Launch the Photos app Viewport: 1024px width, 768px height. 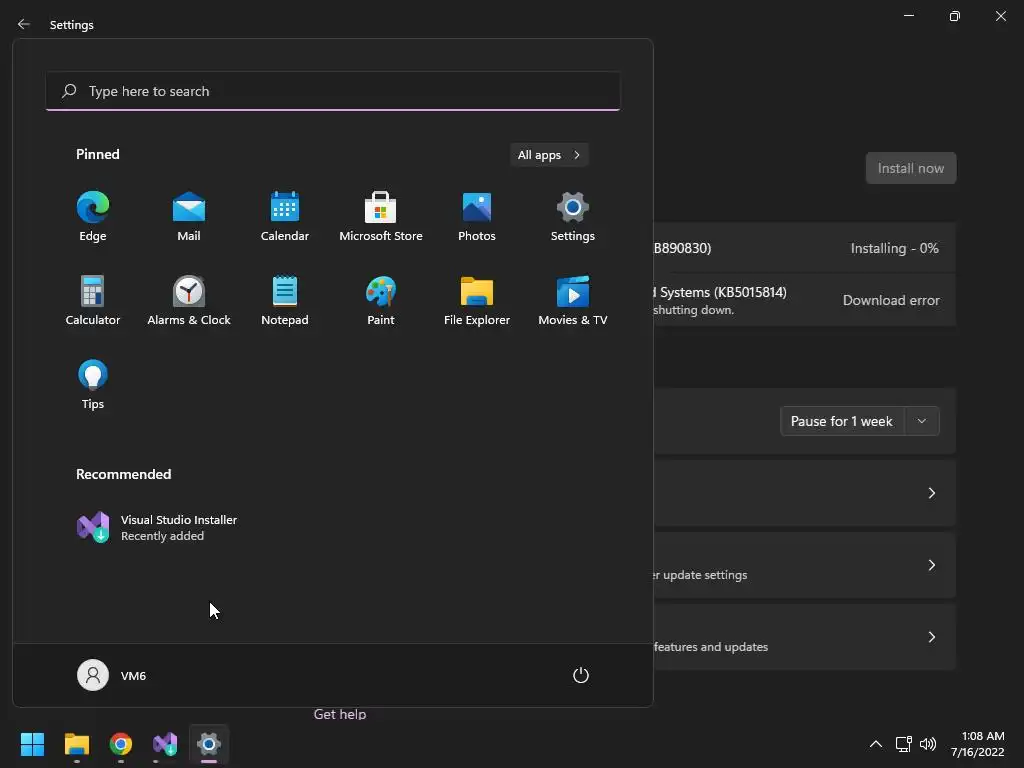pos(477,216)
